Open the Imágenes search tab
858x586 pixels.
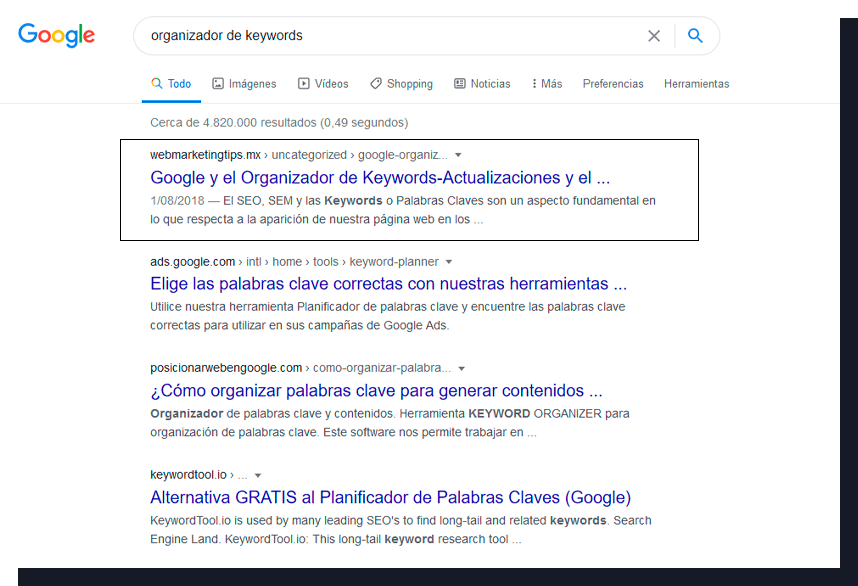(x=244, y=84)
